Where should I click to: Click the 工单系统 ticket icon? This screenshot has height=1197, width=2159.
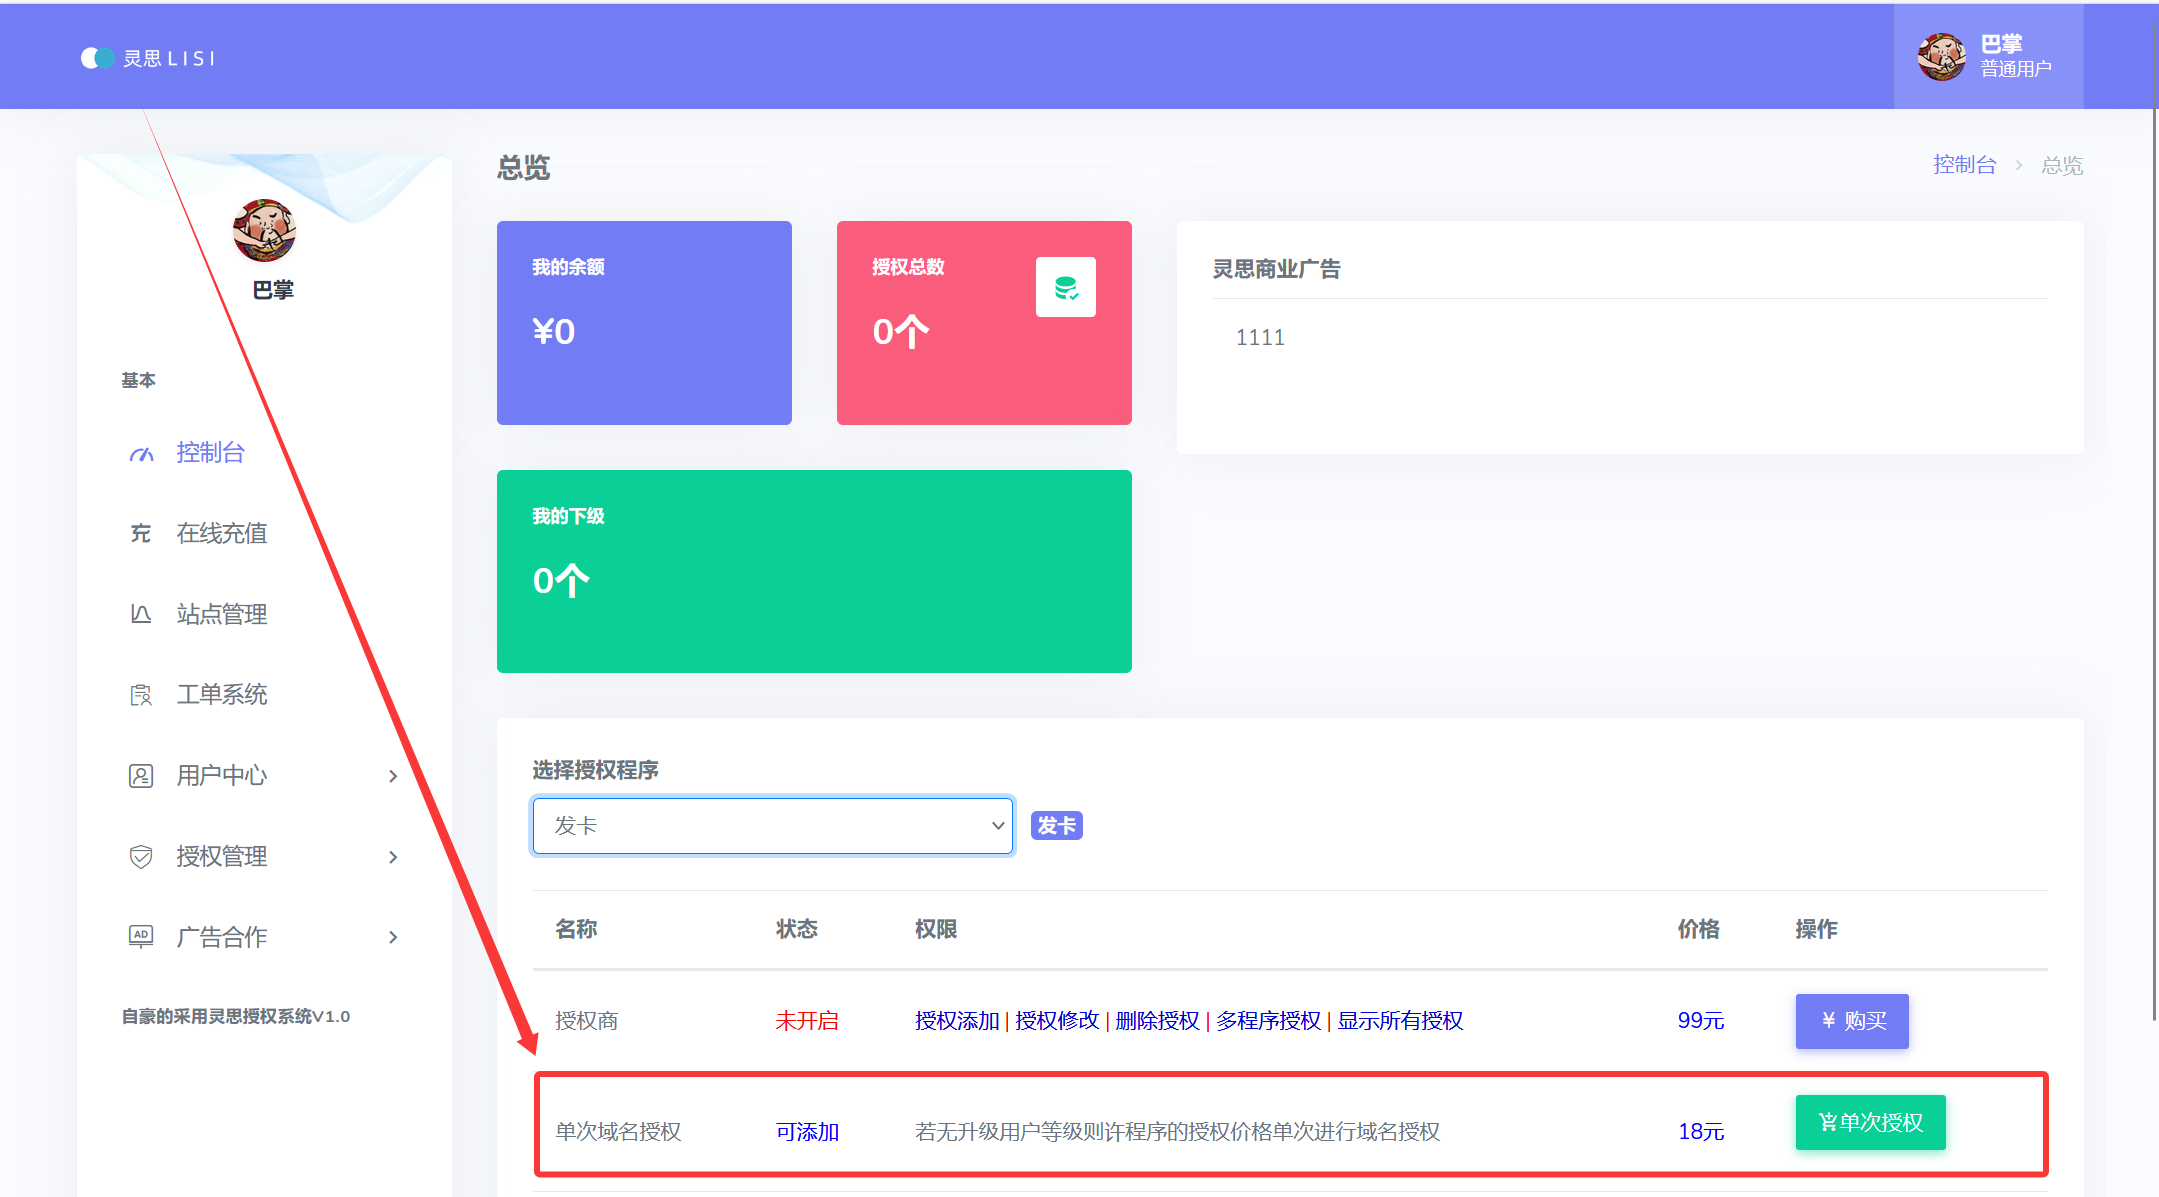tap(141, 695)
